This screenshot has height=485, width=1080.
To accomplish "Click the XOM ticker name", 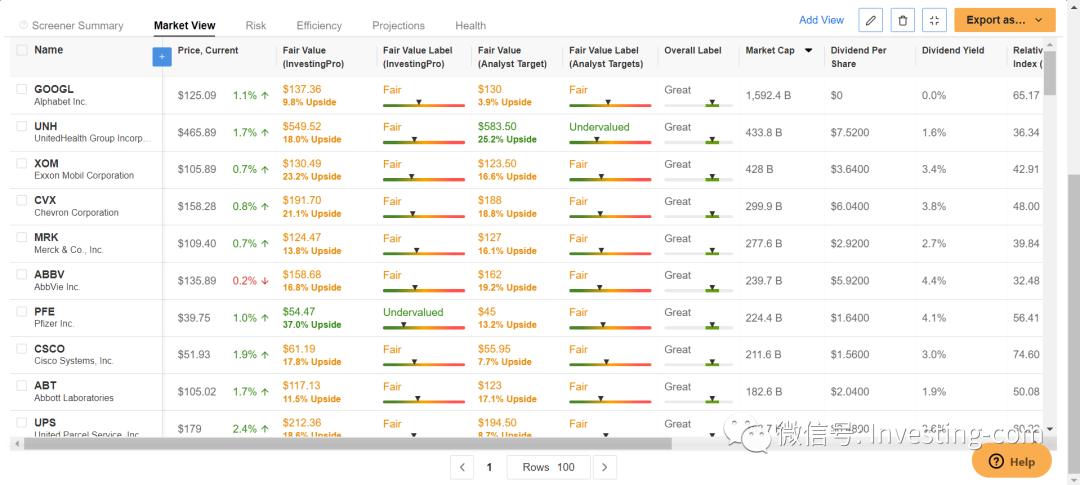I will [46, 164].
